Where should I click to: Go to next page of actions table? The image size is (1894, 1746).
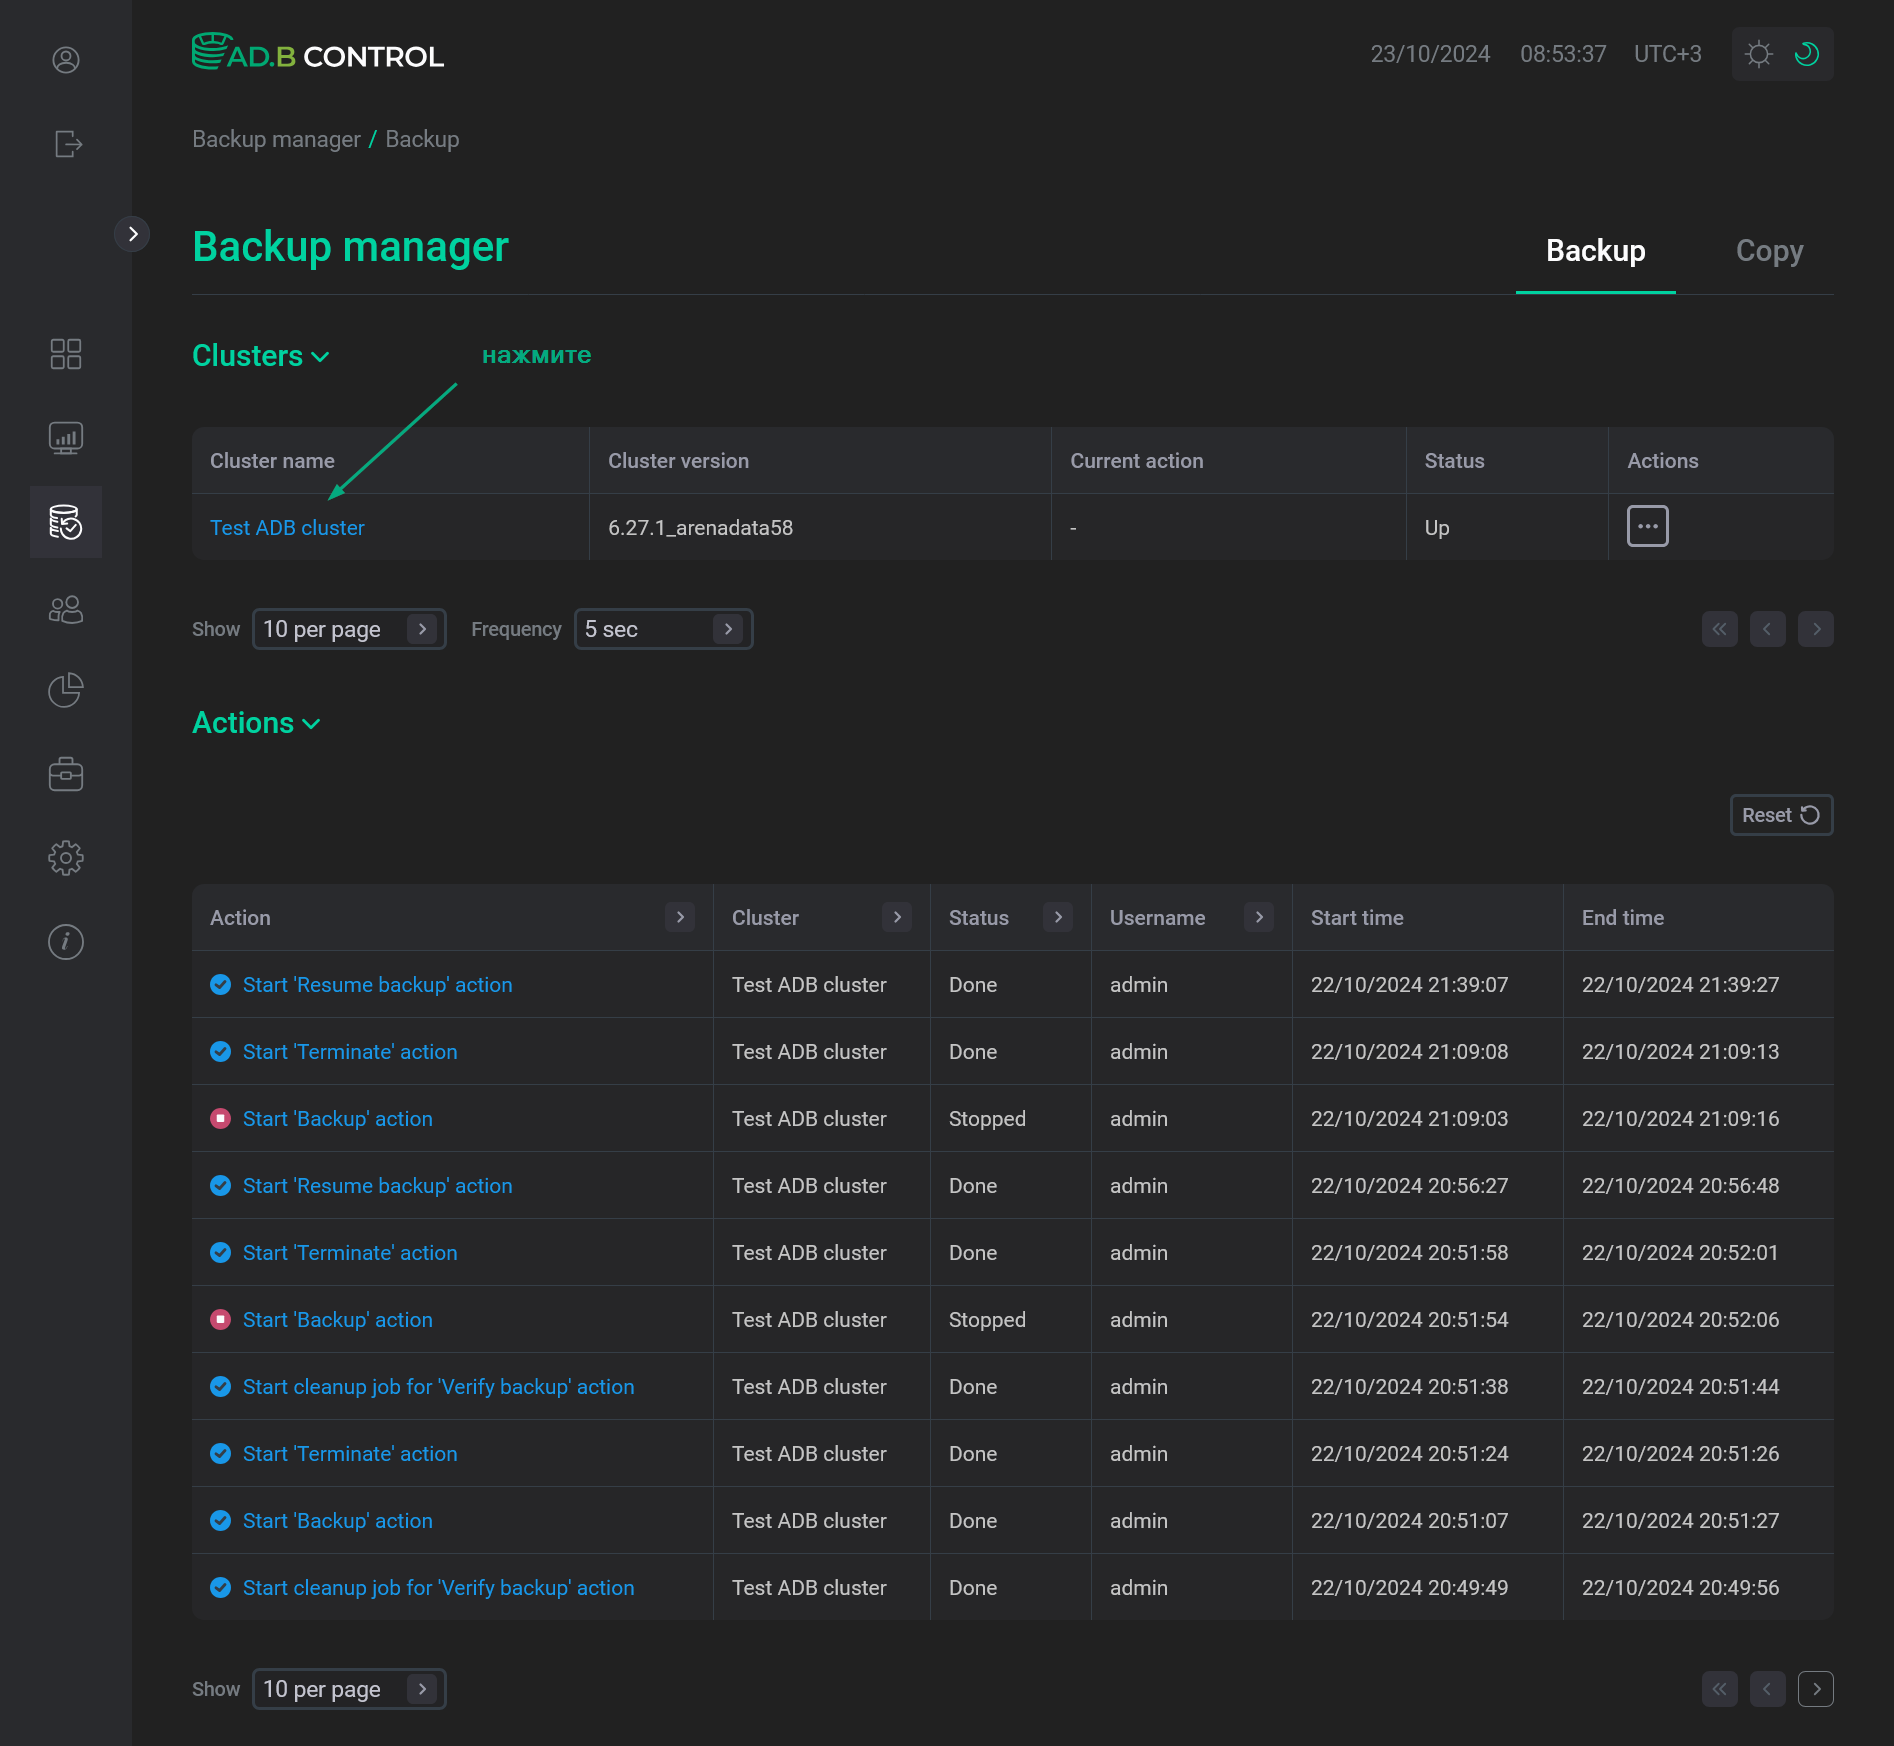coord(1815,1689)
